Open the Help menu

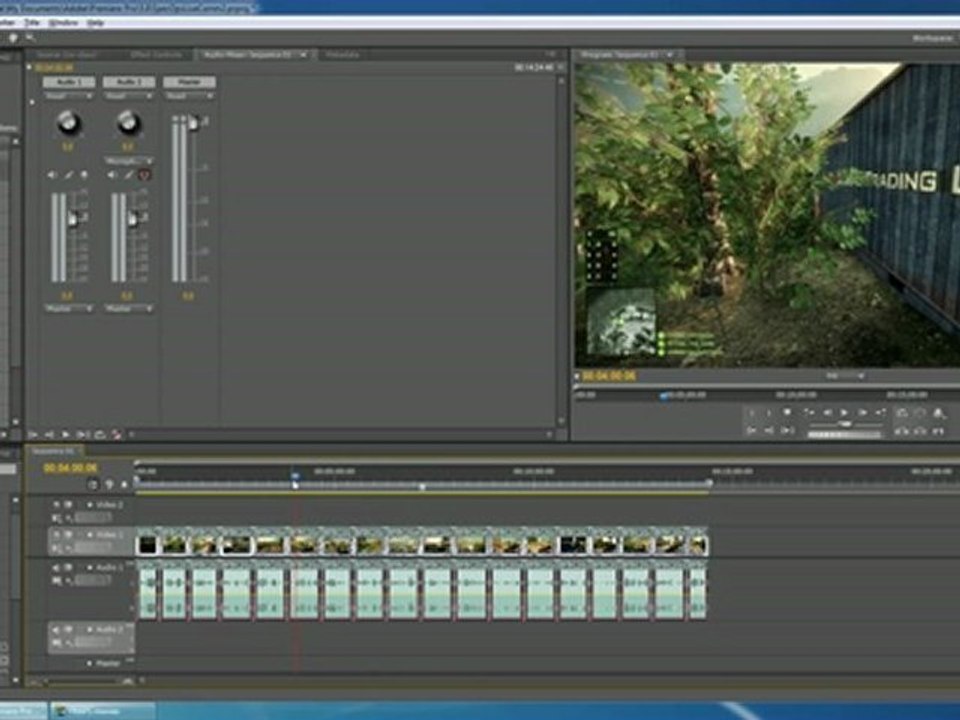pos(95,23)
